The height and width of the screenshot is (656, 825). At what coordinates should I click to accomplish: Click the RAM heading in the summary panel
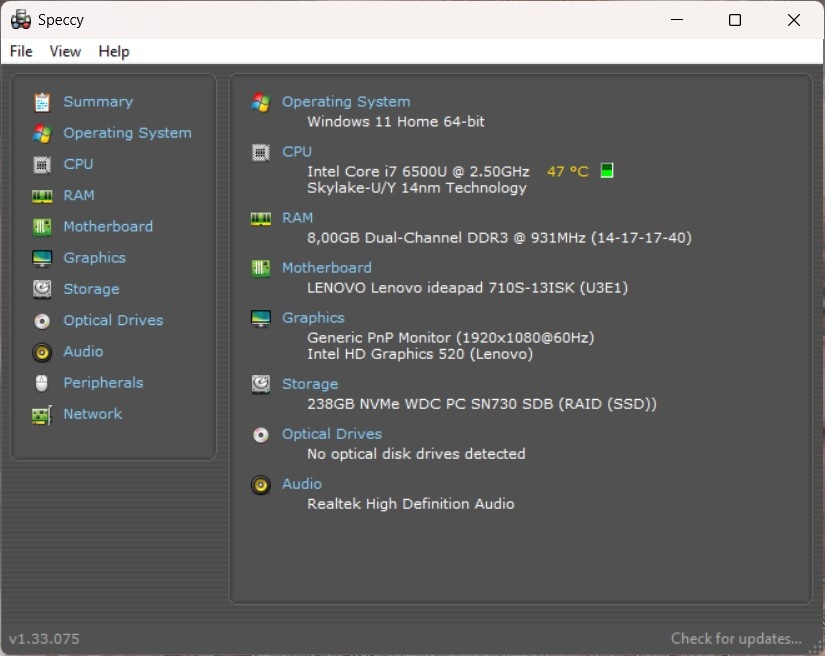(296, 217)
